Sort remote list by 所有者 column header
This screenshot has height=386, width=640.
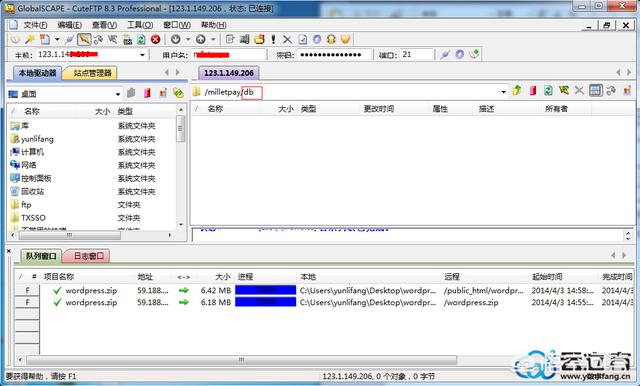pyautogui.click(x=556, y=109)
